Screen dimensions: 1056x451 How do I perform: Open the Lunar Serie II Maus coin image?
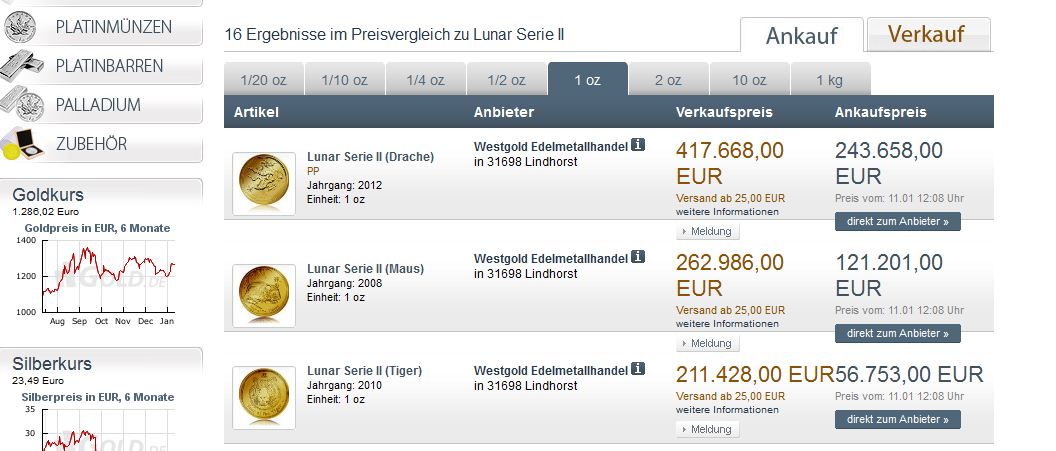coord(264,295)
